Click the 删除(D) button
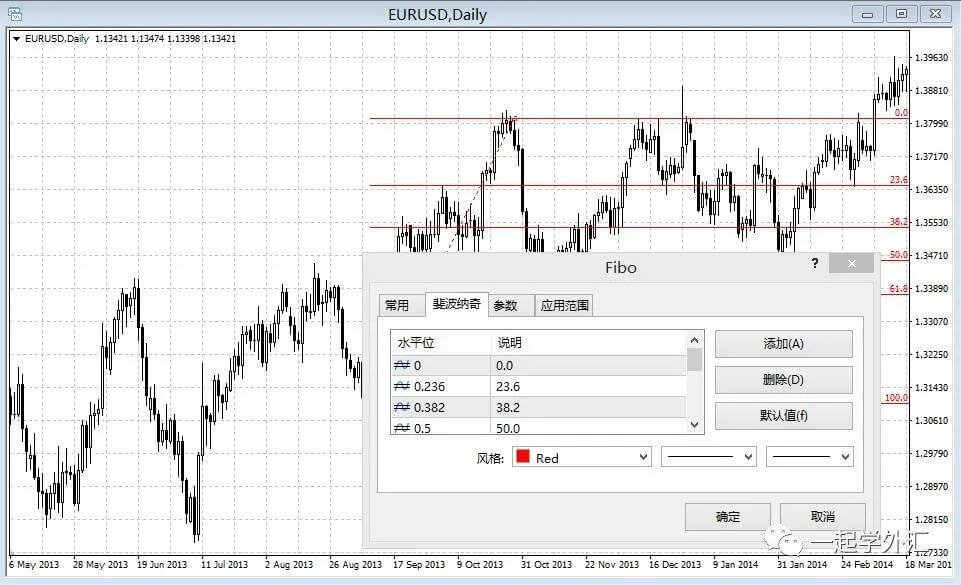 click(783, 380)
